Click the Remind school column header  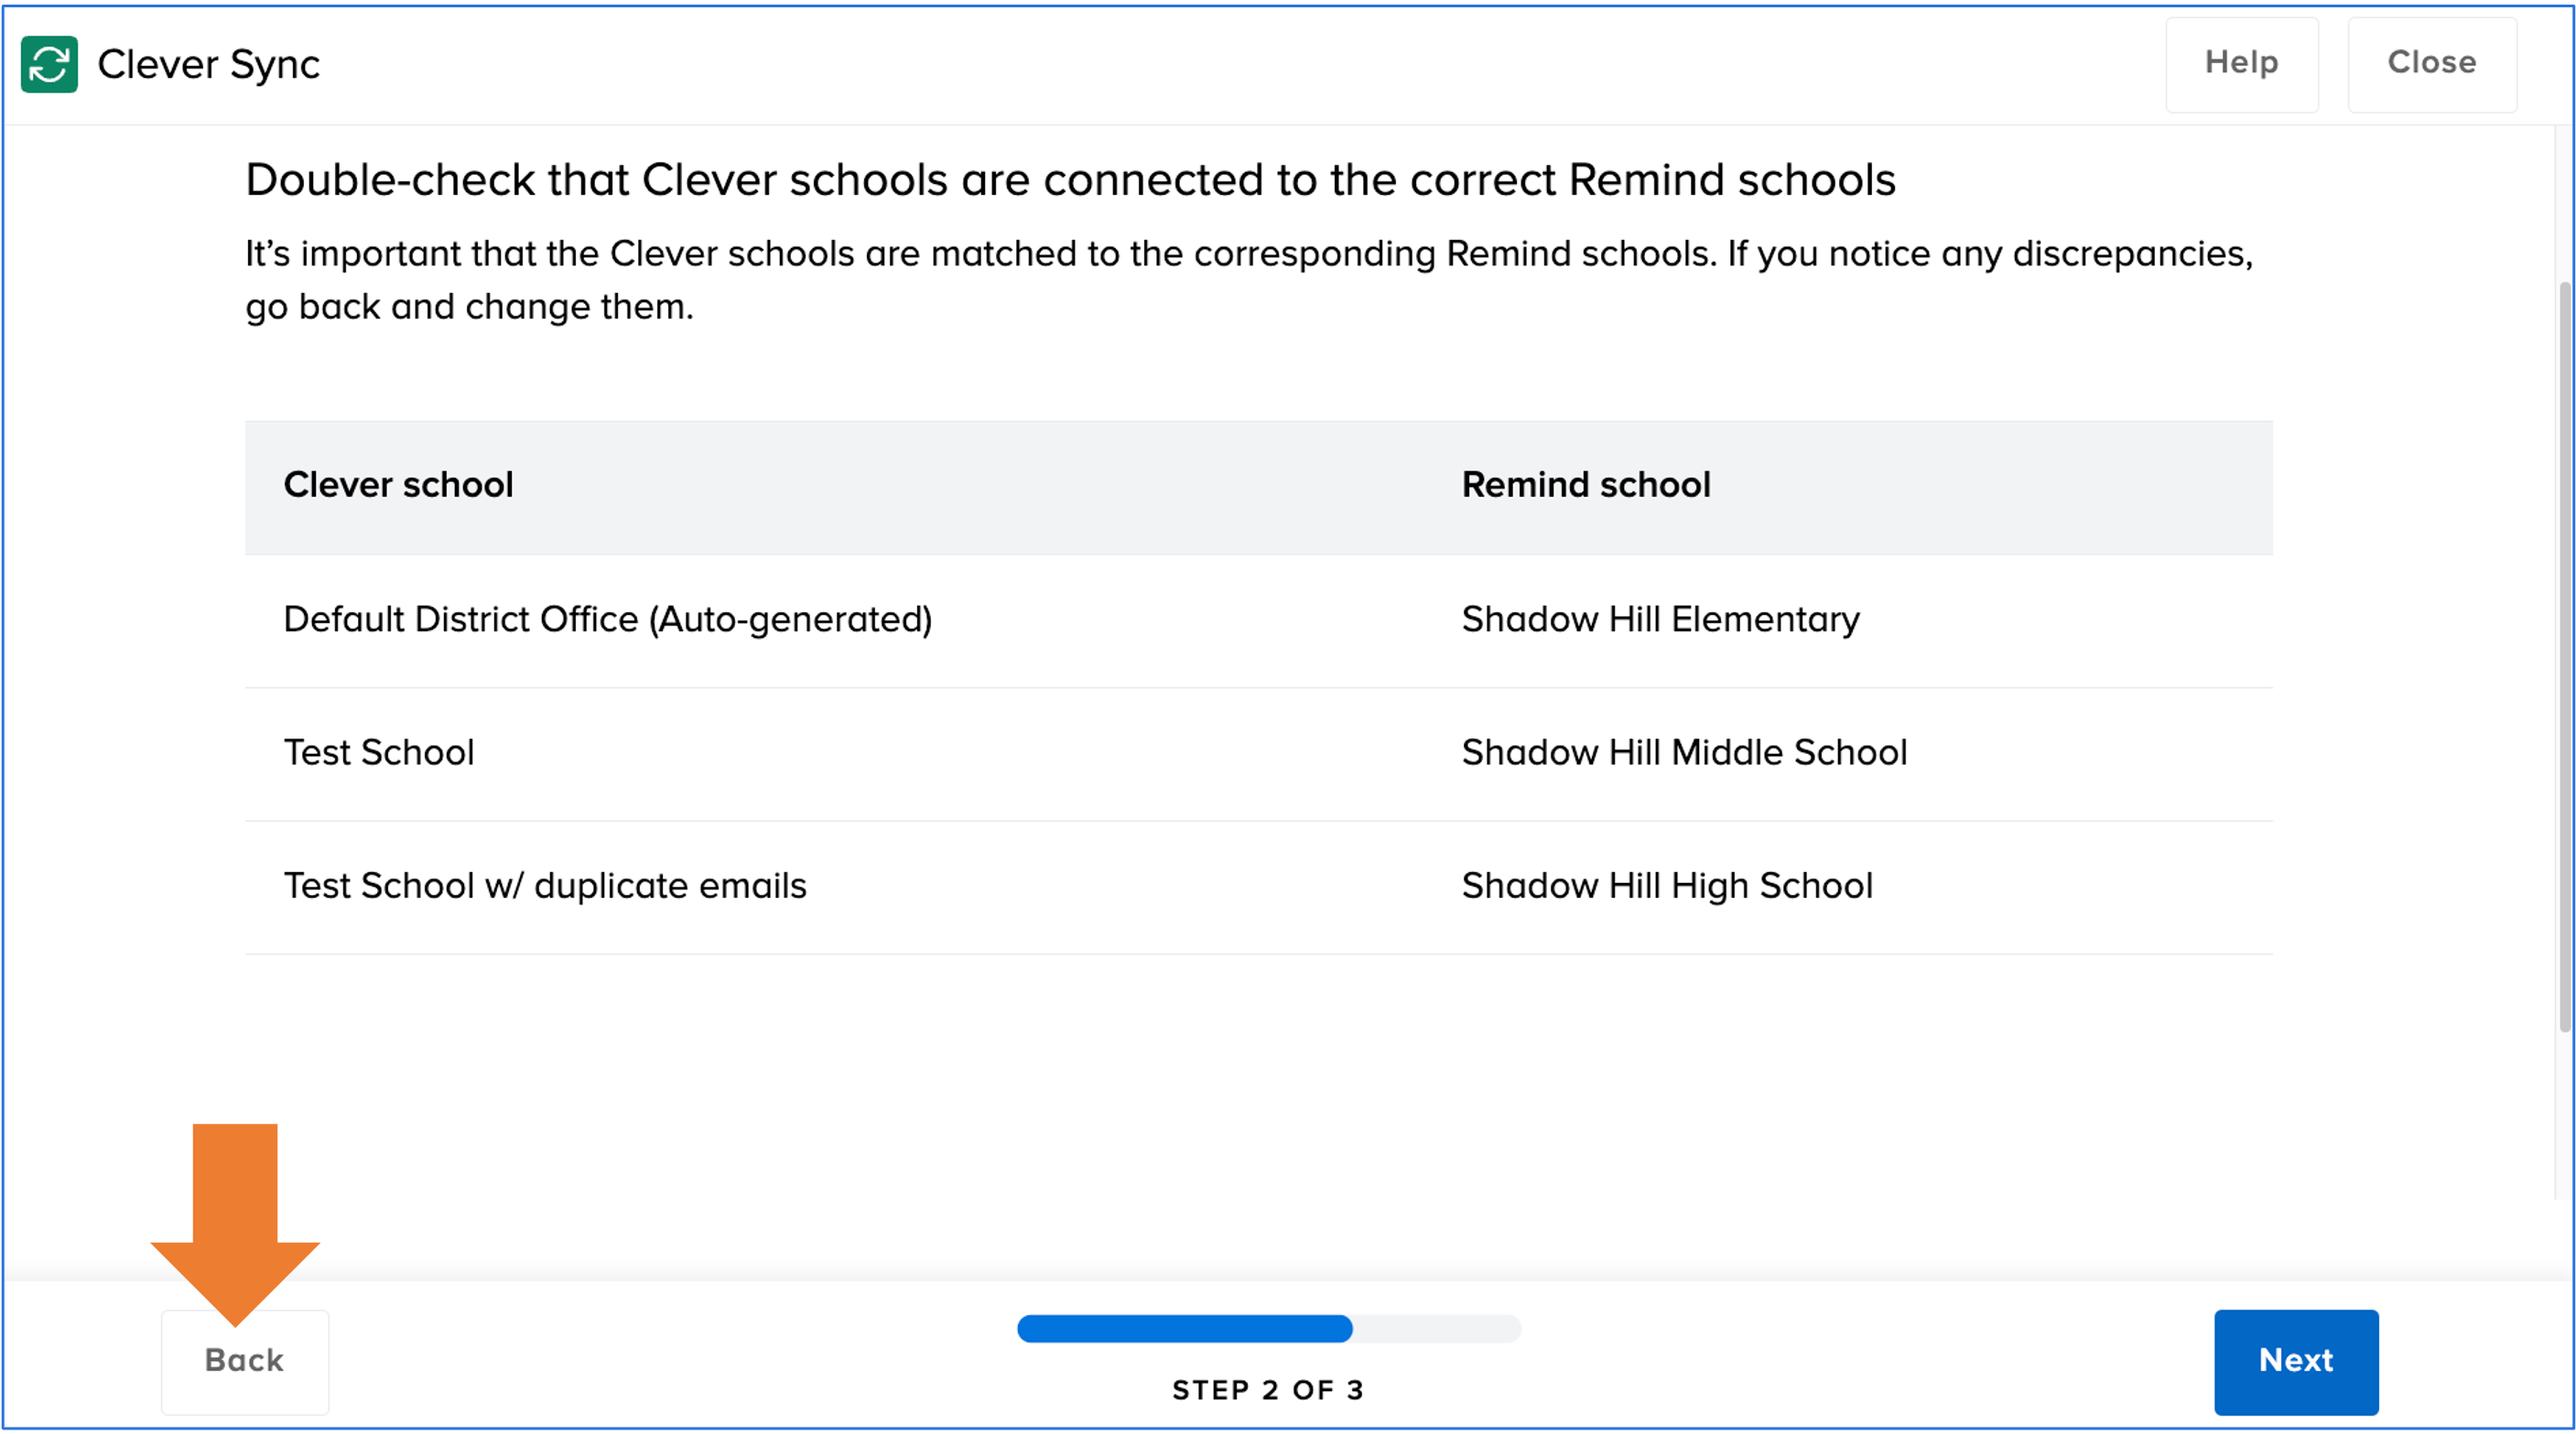(x=1586, y=485)
